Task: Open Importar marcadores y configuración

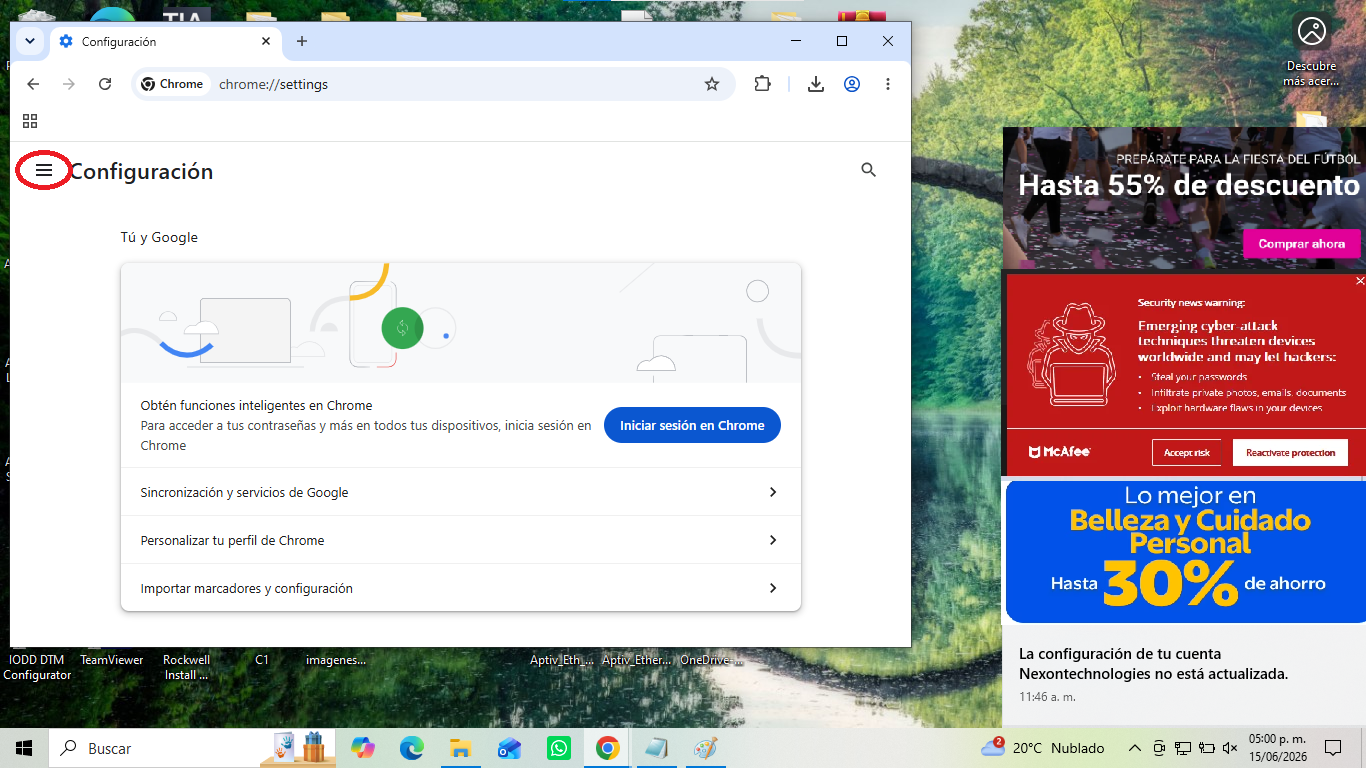Action: point(461,588)
